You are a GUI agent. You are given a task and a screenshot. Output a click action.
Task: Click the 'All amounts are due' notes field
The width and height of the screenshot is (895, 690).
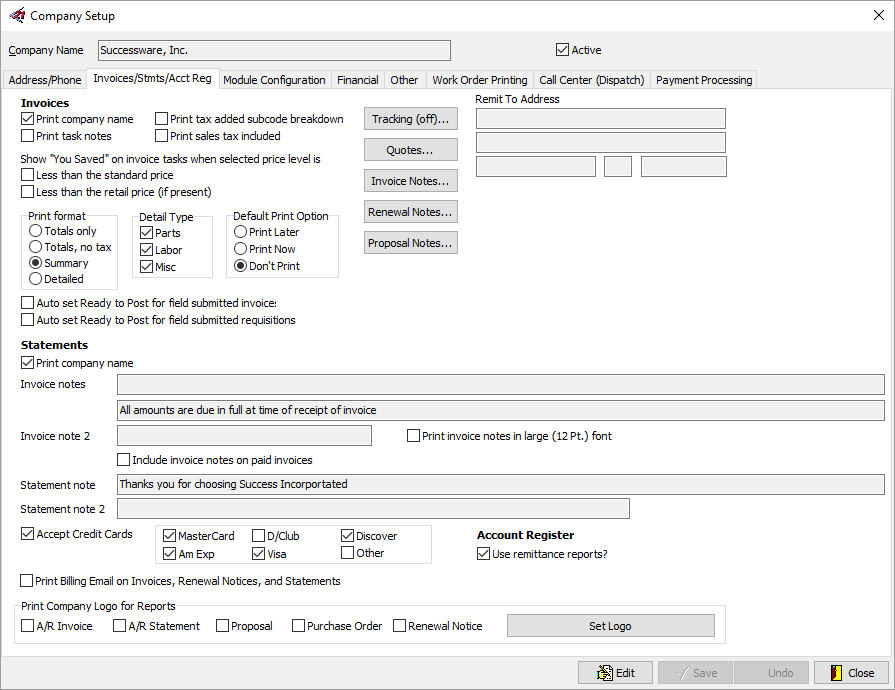point(501,410)
